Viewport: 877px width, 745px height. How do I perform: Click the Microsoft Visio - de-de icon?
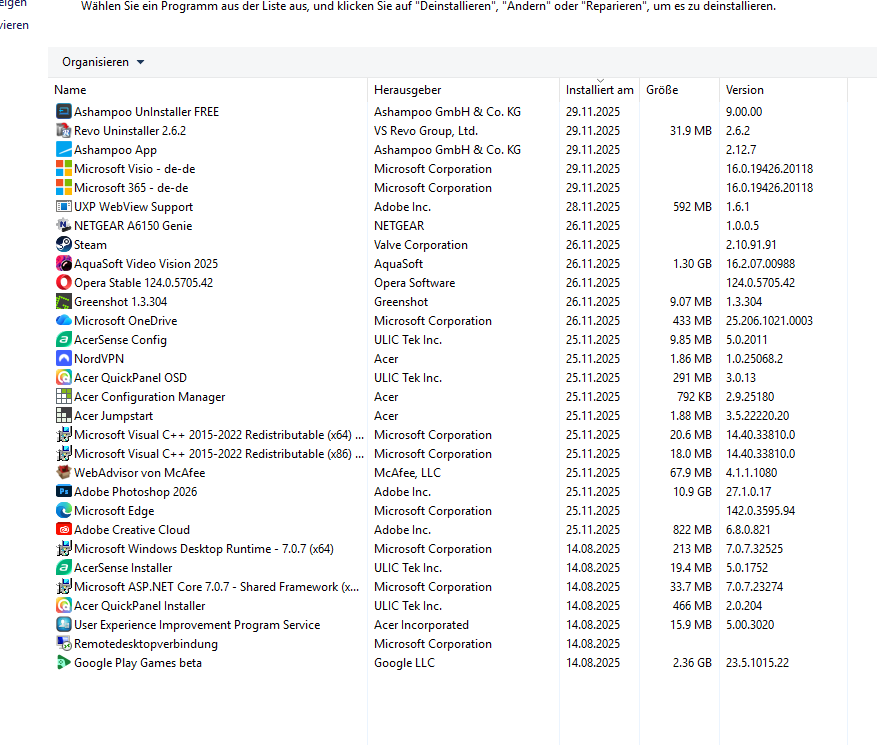coord(64,168)
